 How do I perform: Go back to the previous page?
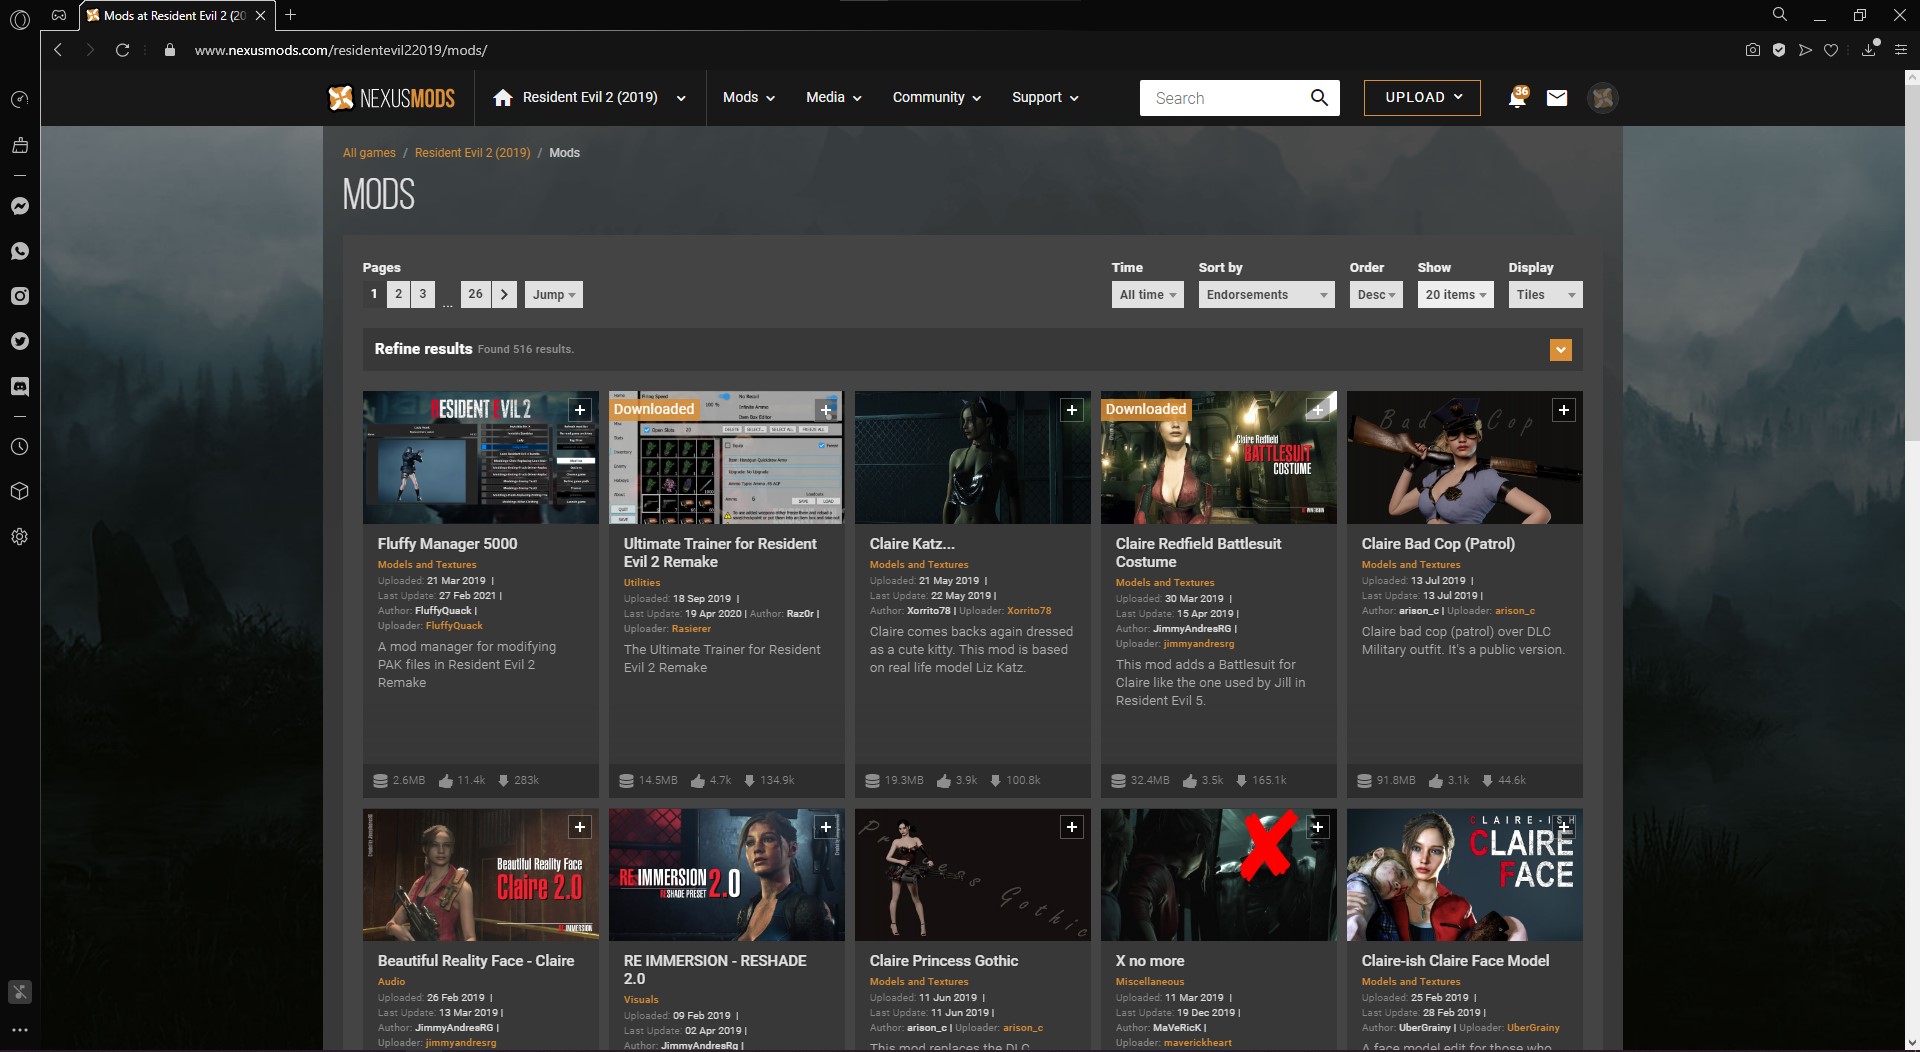pos(58,50)
